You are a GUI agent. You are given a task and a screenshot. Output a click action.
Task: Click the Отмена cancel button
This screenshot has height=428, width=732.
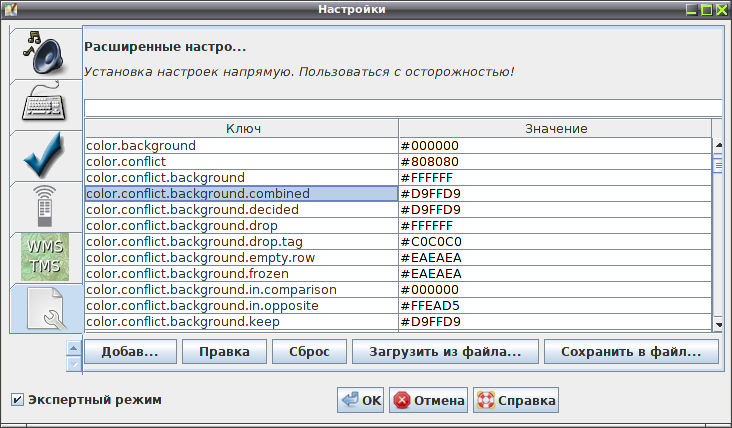[x=429, y=400]
